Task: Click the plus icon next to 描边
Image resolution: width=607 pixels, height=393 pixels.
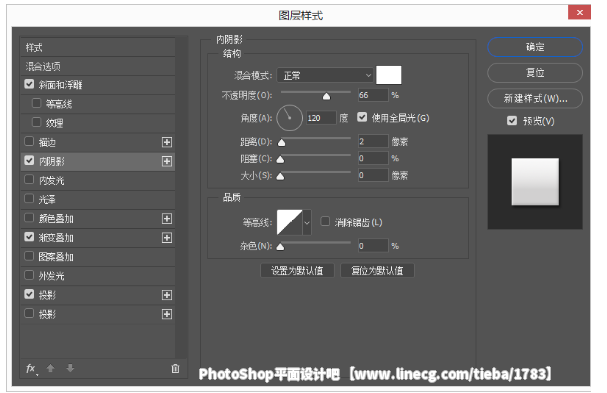Action: (x=167, y=142)
